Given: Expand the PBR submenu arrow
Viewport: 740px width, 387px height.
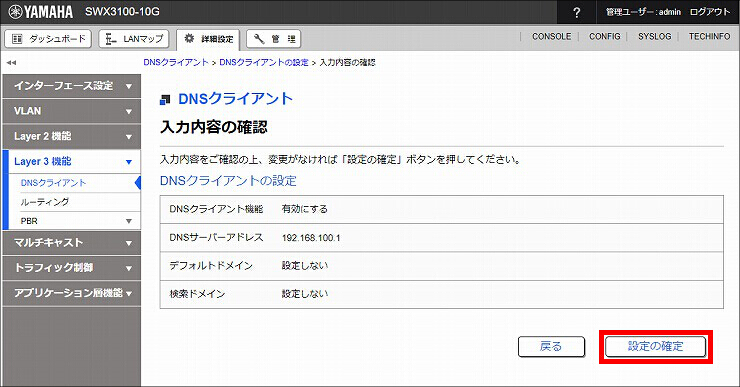Looking at the screenshot, I should [x=128, y=221].
